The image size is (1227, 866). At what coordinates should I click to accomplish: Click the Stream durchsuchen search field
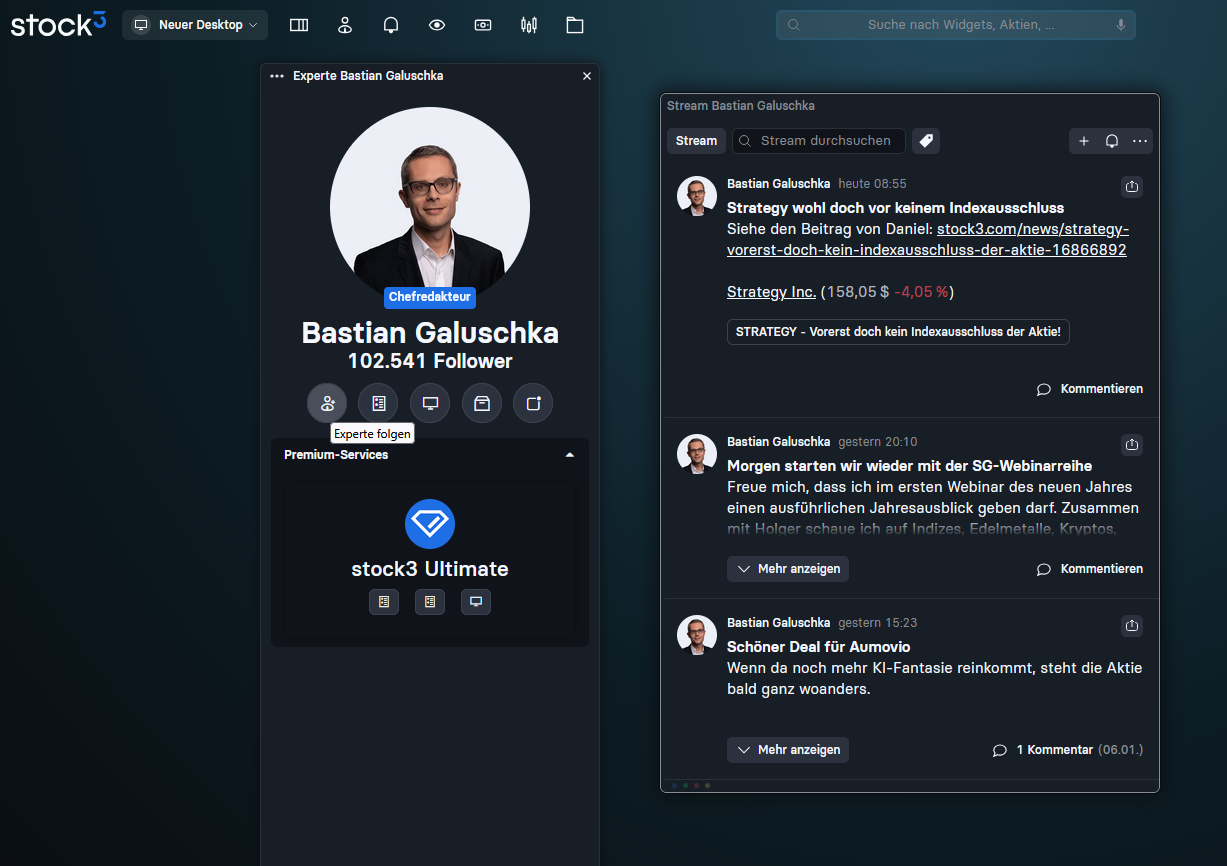819,141
